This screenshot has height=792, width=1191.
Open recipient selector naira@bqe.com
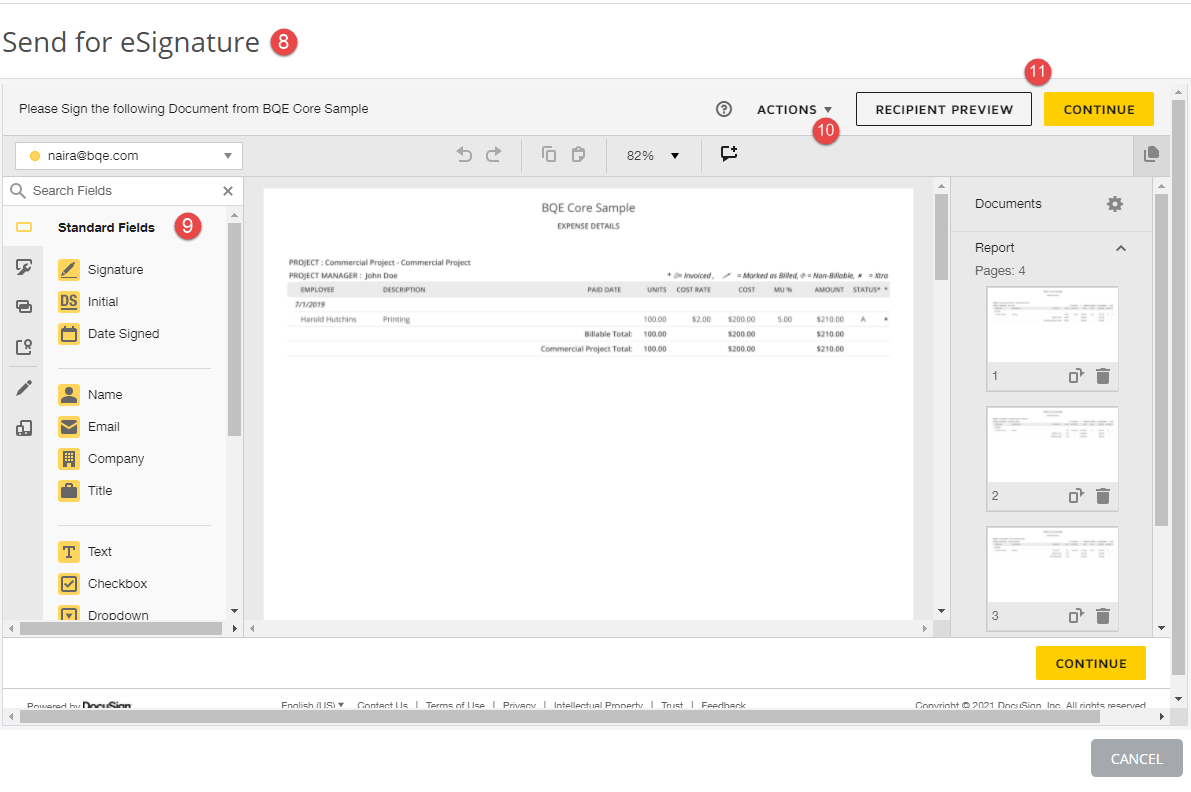129,156
